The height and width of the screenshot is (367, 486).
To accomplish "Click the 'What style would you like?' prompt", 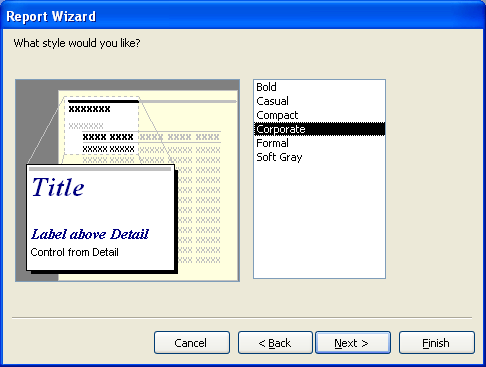I will pyautogui.click(x=77, y=43).
